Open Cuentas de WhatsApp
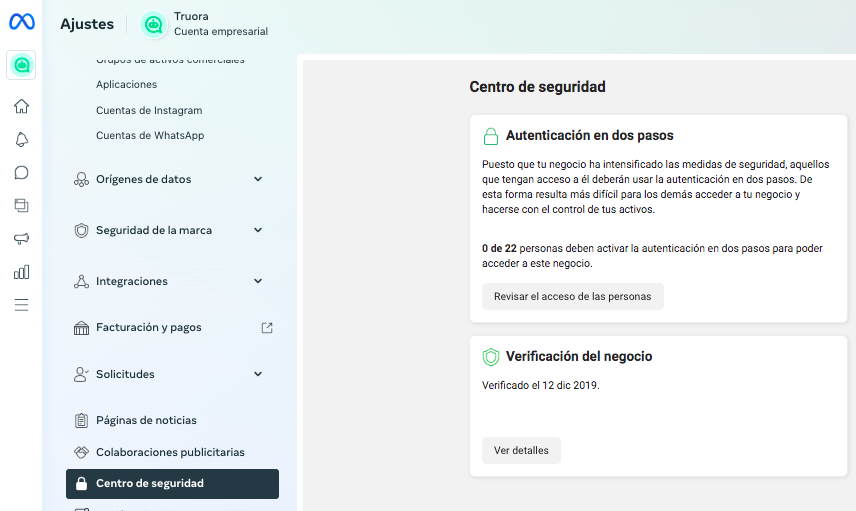 pos(150,135)
